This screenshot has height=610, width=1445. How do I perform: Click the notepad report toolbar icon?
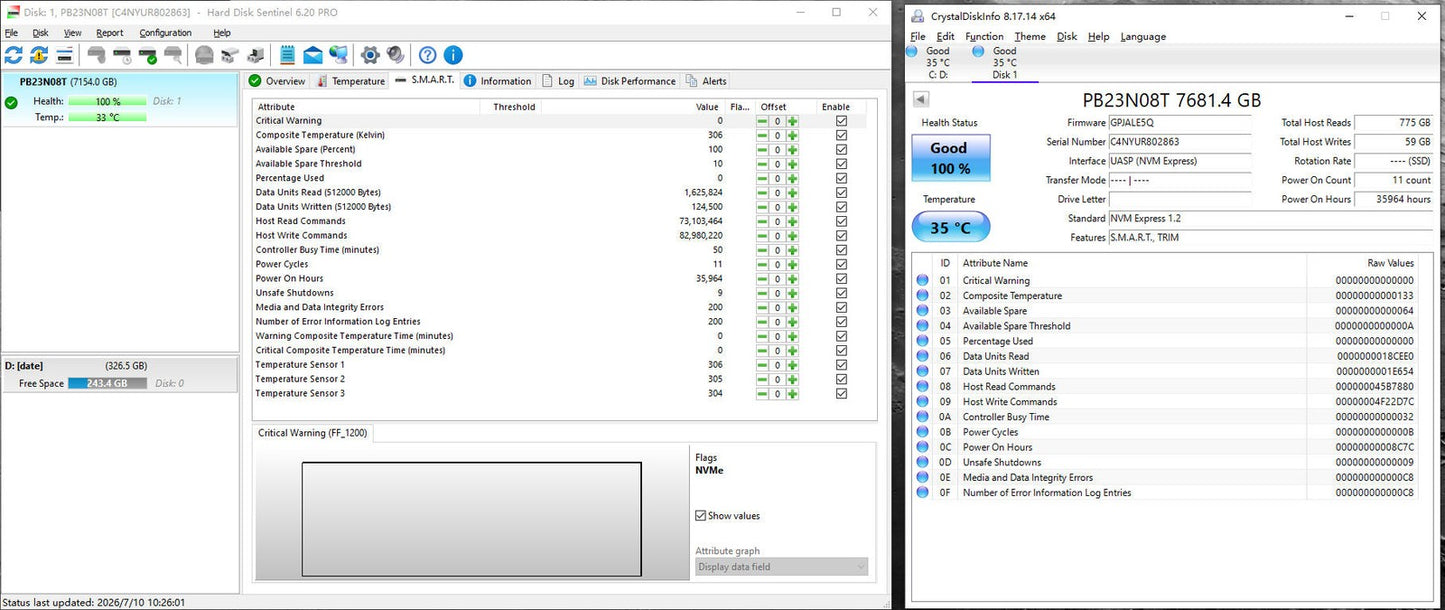287,55
